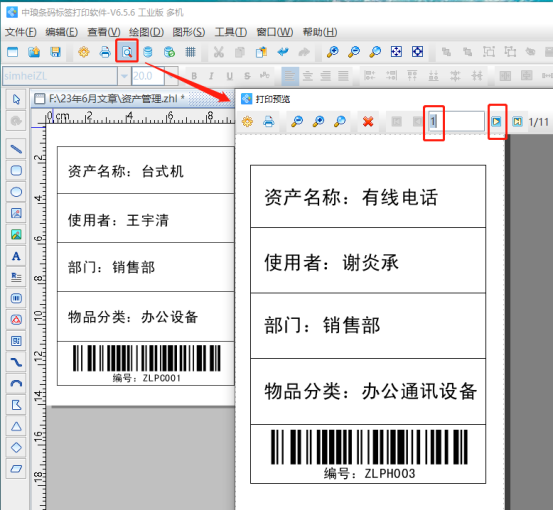The width and height of the screenshot is (554, 511).
Task: Zoom in within the print preview toolbar
Action: coord(318,122)
